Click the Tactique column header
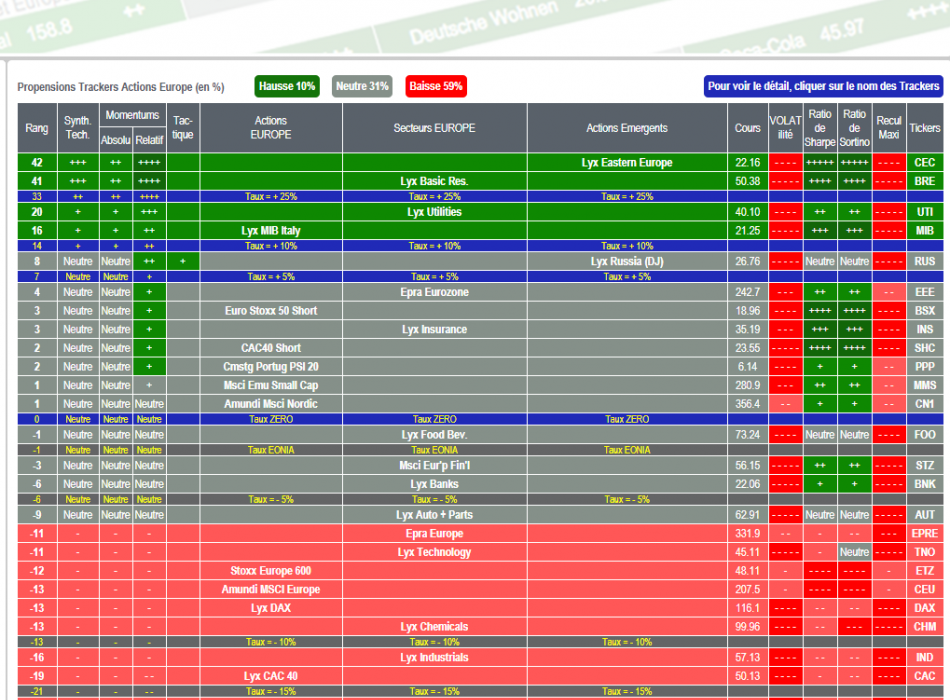This screenshot has height=700, width=950. tap(182, 128)
